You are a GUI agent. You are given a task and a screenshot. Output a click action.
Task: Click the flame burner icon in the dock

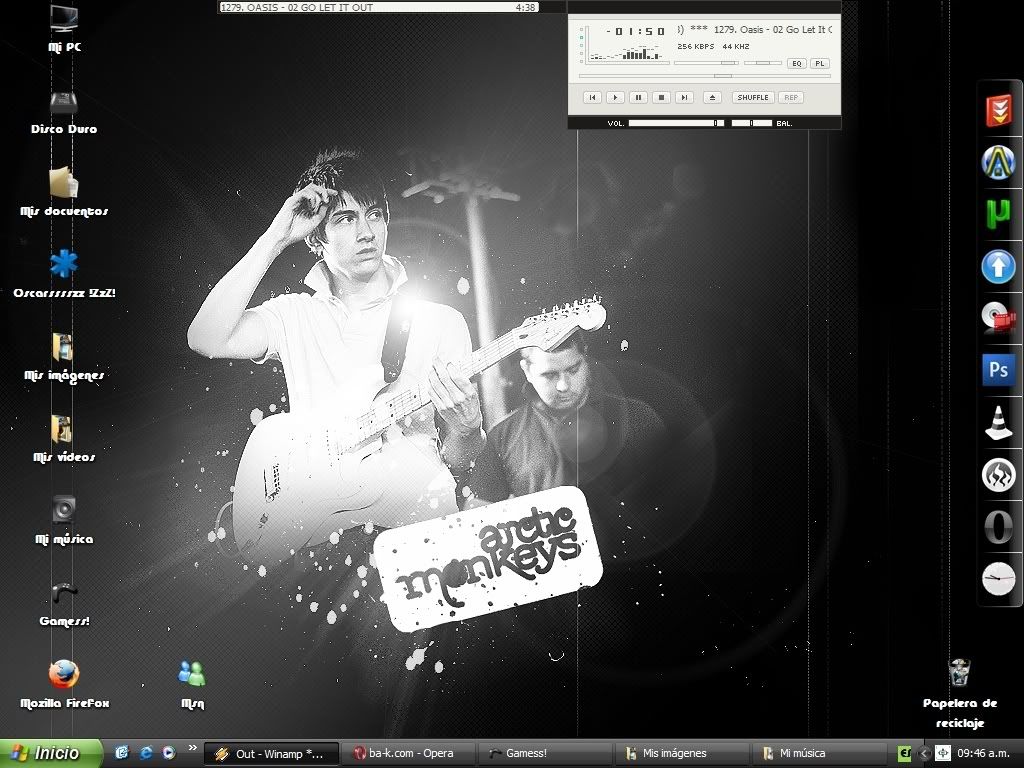pos(999,475)
